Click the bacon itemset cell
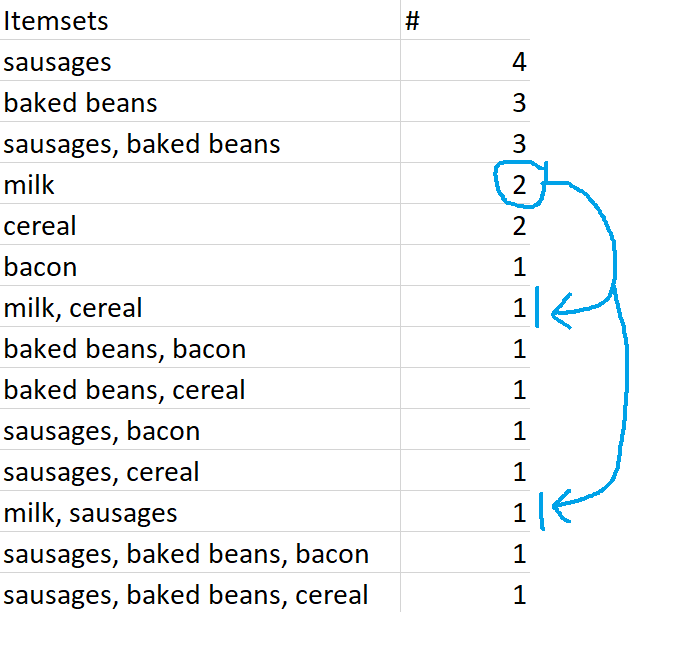This screenshot has width=698, height=656. pos(200,265)
